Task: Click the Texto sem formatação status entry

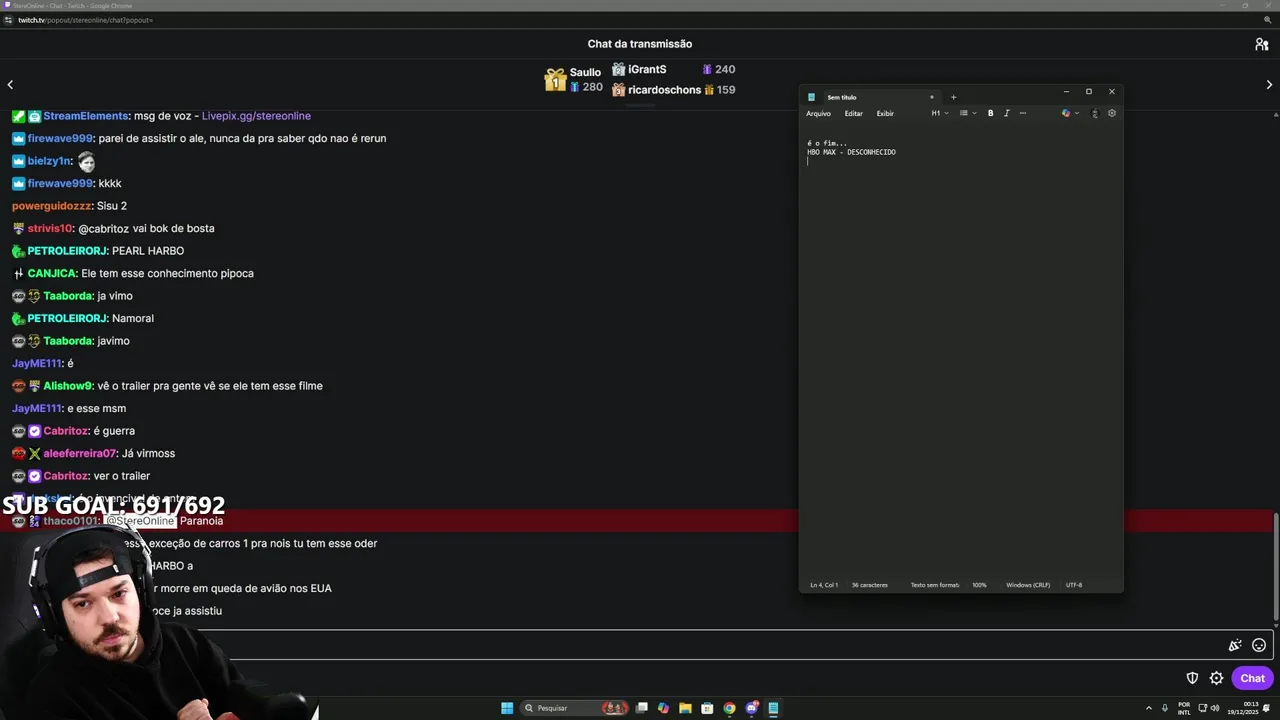Action: (934, 585)
